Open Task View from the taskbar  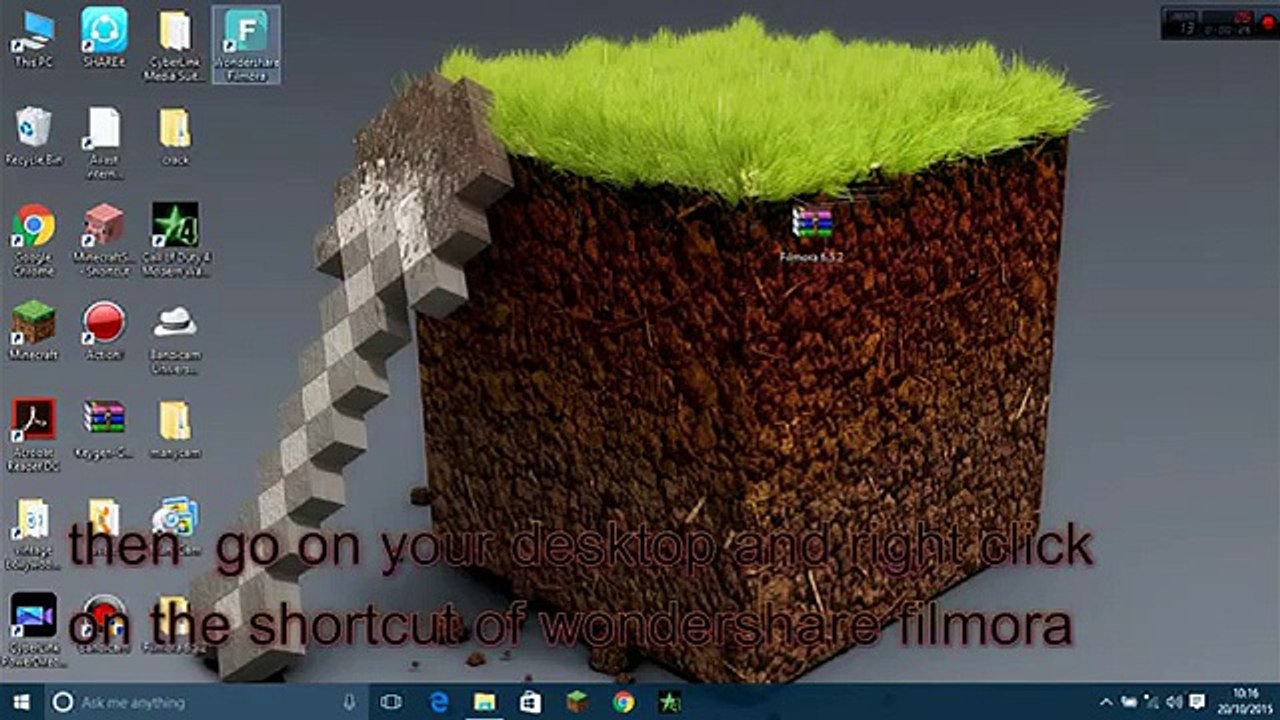(391, 702)
